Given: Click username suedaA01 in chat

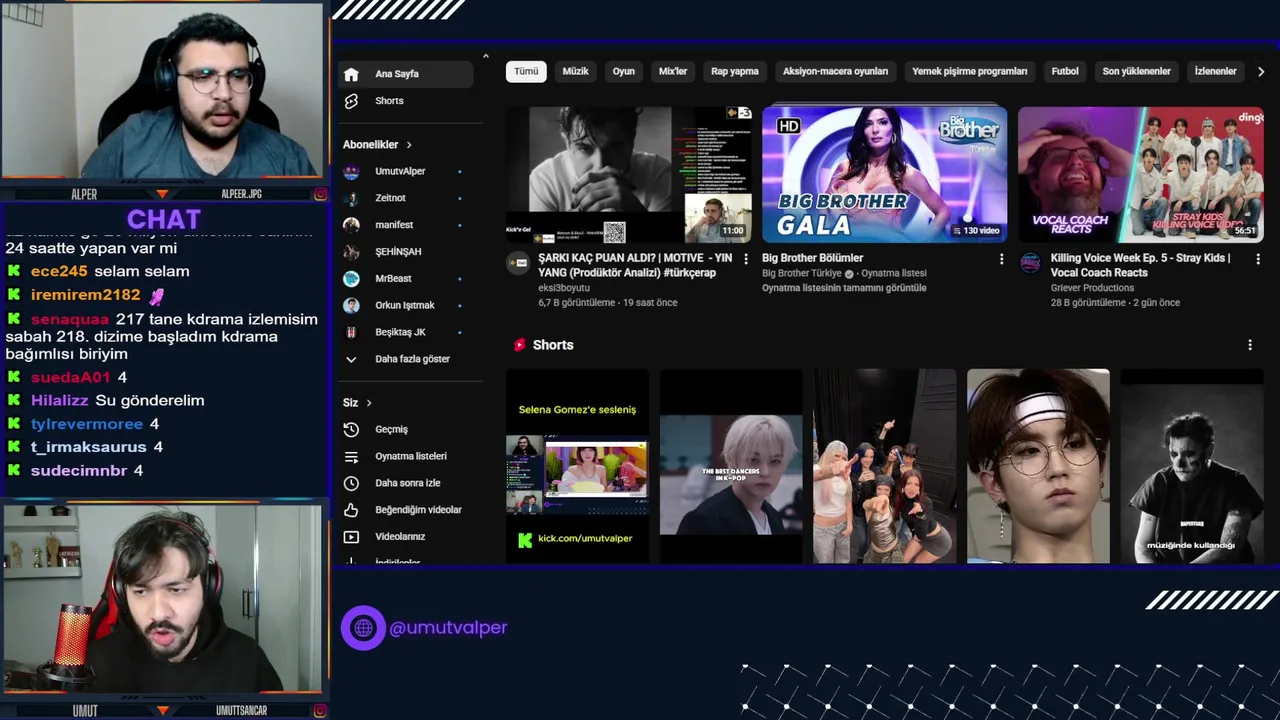Looking at the screenshot, I should tap(71, 377).
